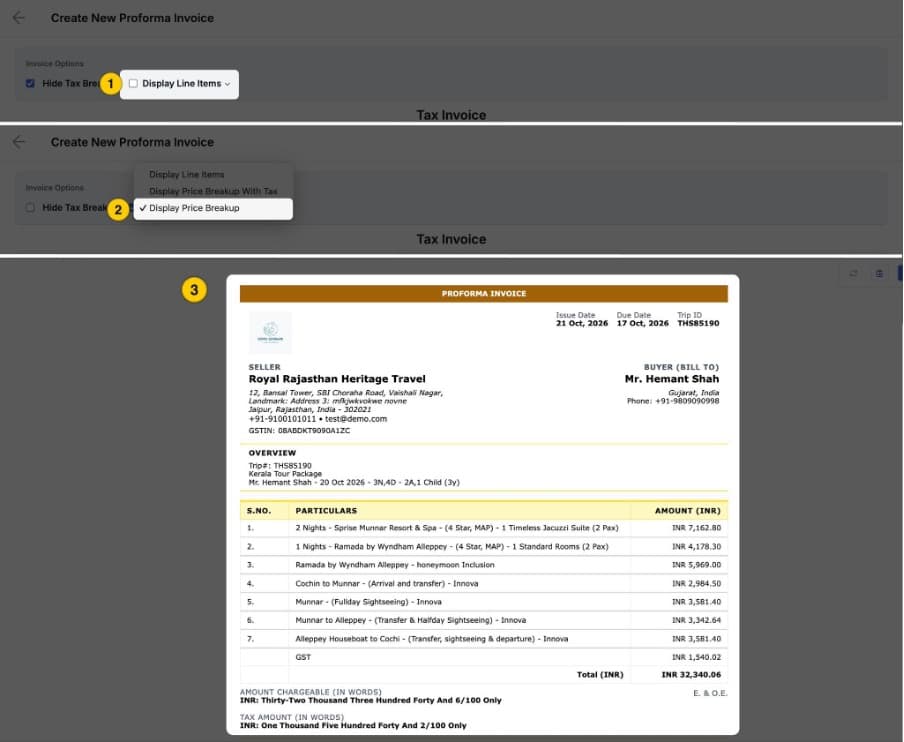The image size is (904, 742).
Task: Click the Thirty-Two Thousand amount in words
Action: point(371,700)
